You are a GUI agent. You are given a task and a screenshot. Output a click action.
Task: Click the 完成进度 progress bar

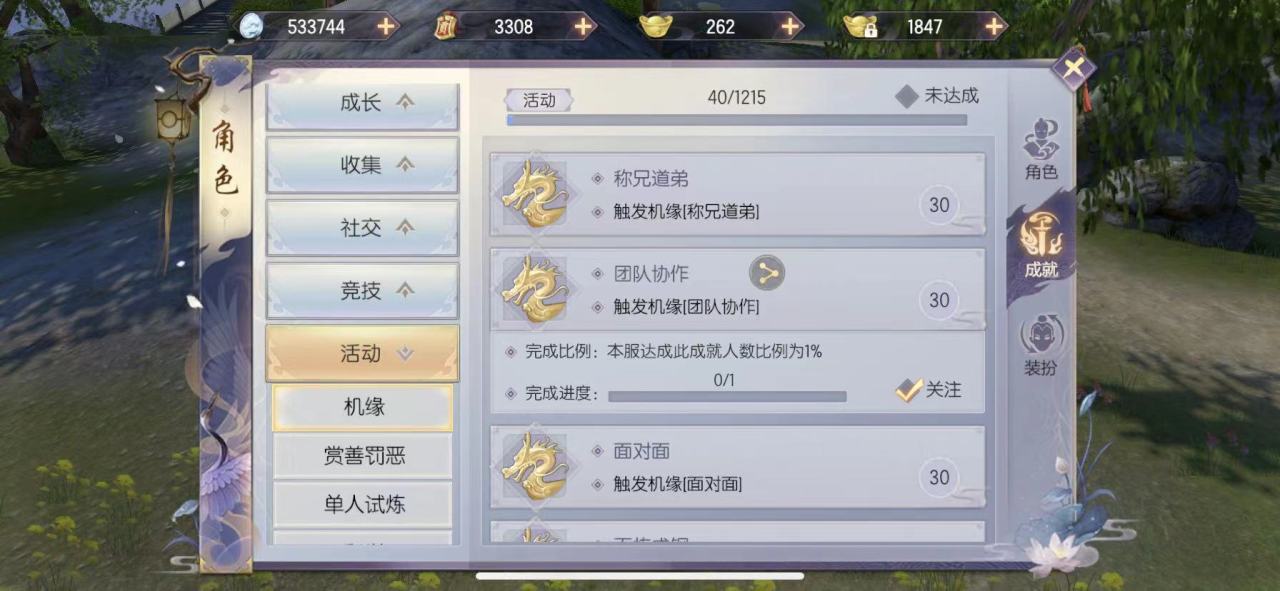[727, 396]
